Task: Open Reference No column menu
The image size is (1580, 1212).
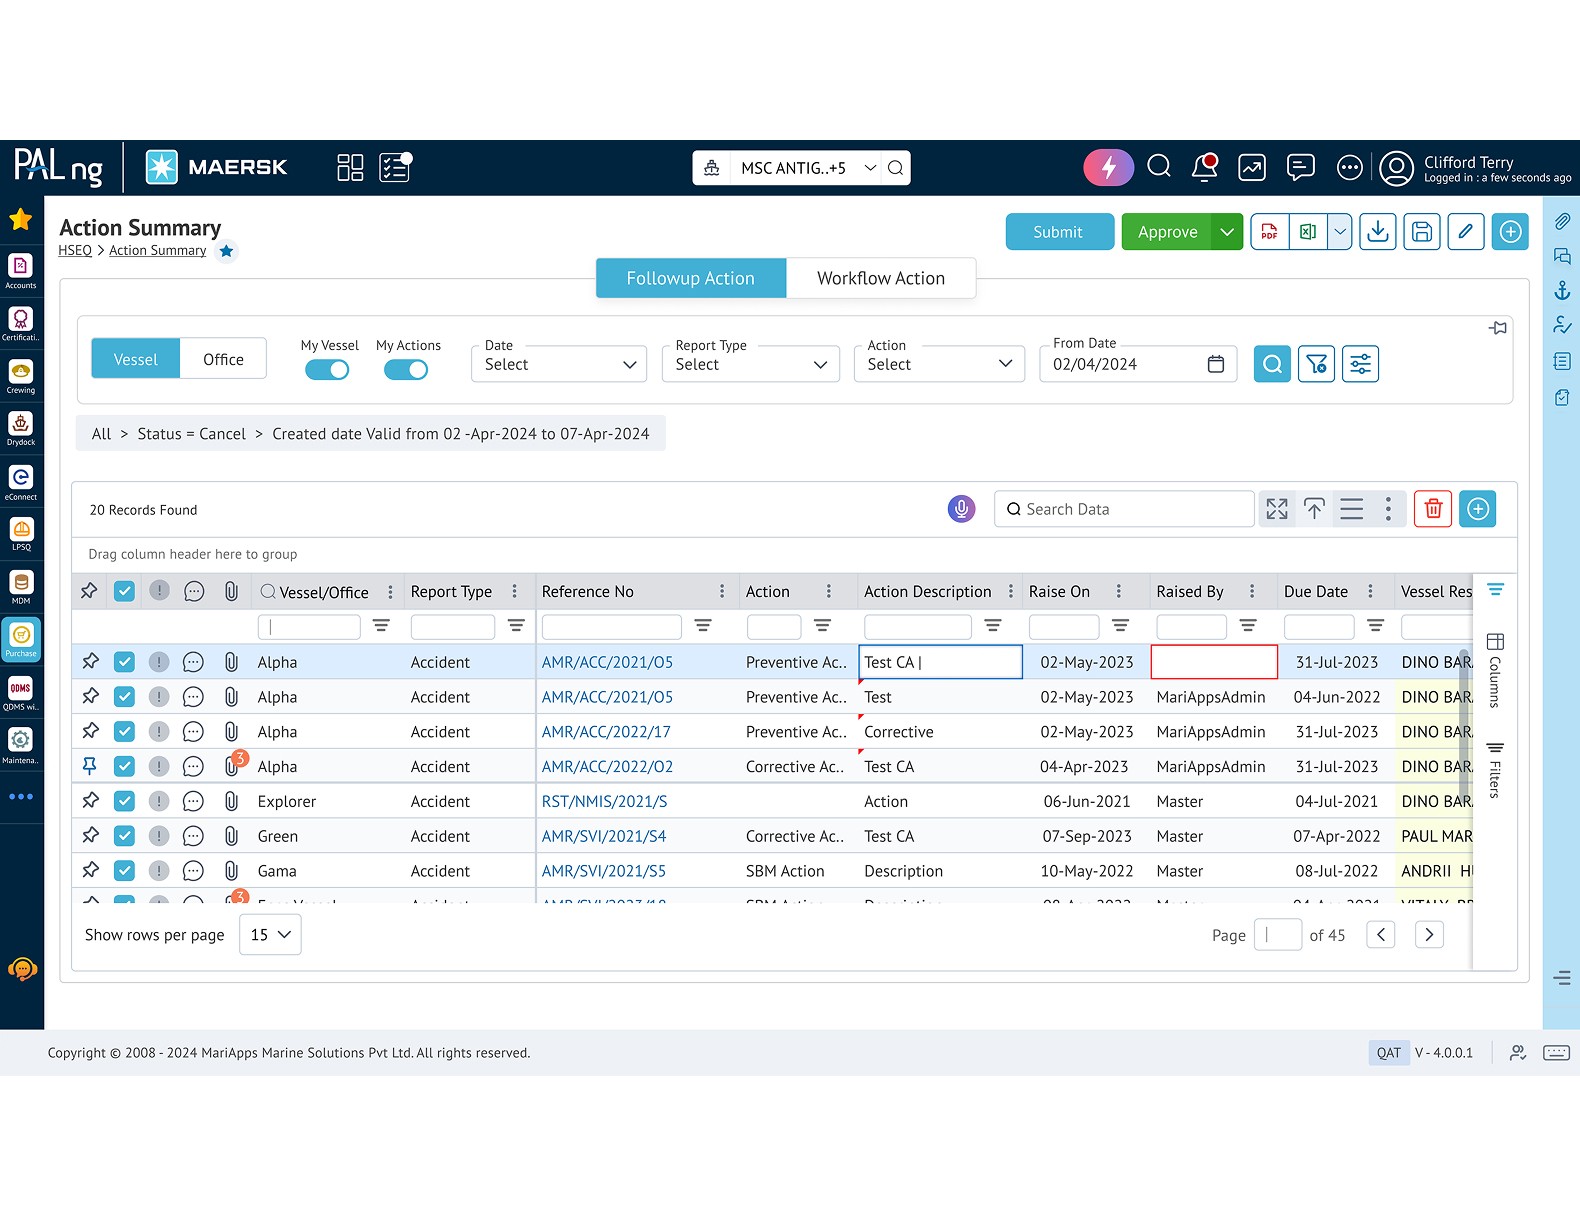Action: (x=722, y=591)
